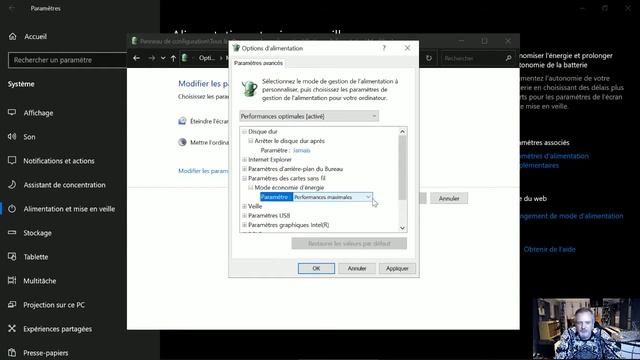Expand Paramètres graphiques Intel(R) node
This screenshot has width=640, height=360.
click(244, 225)
